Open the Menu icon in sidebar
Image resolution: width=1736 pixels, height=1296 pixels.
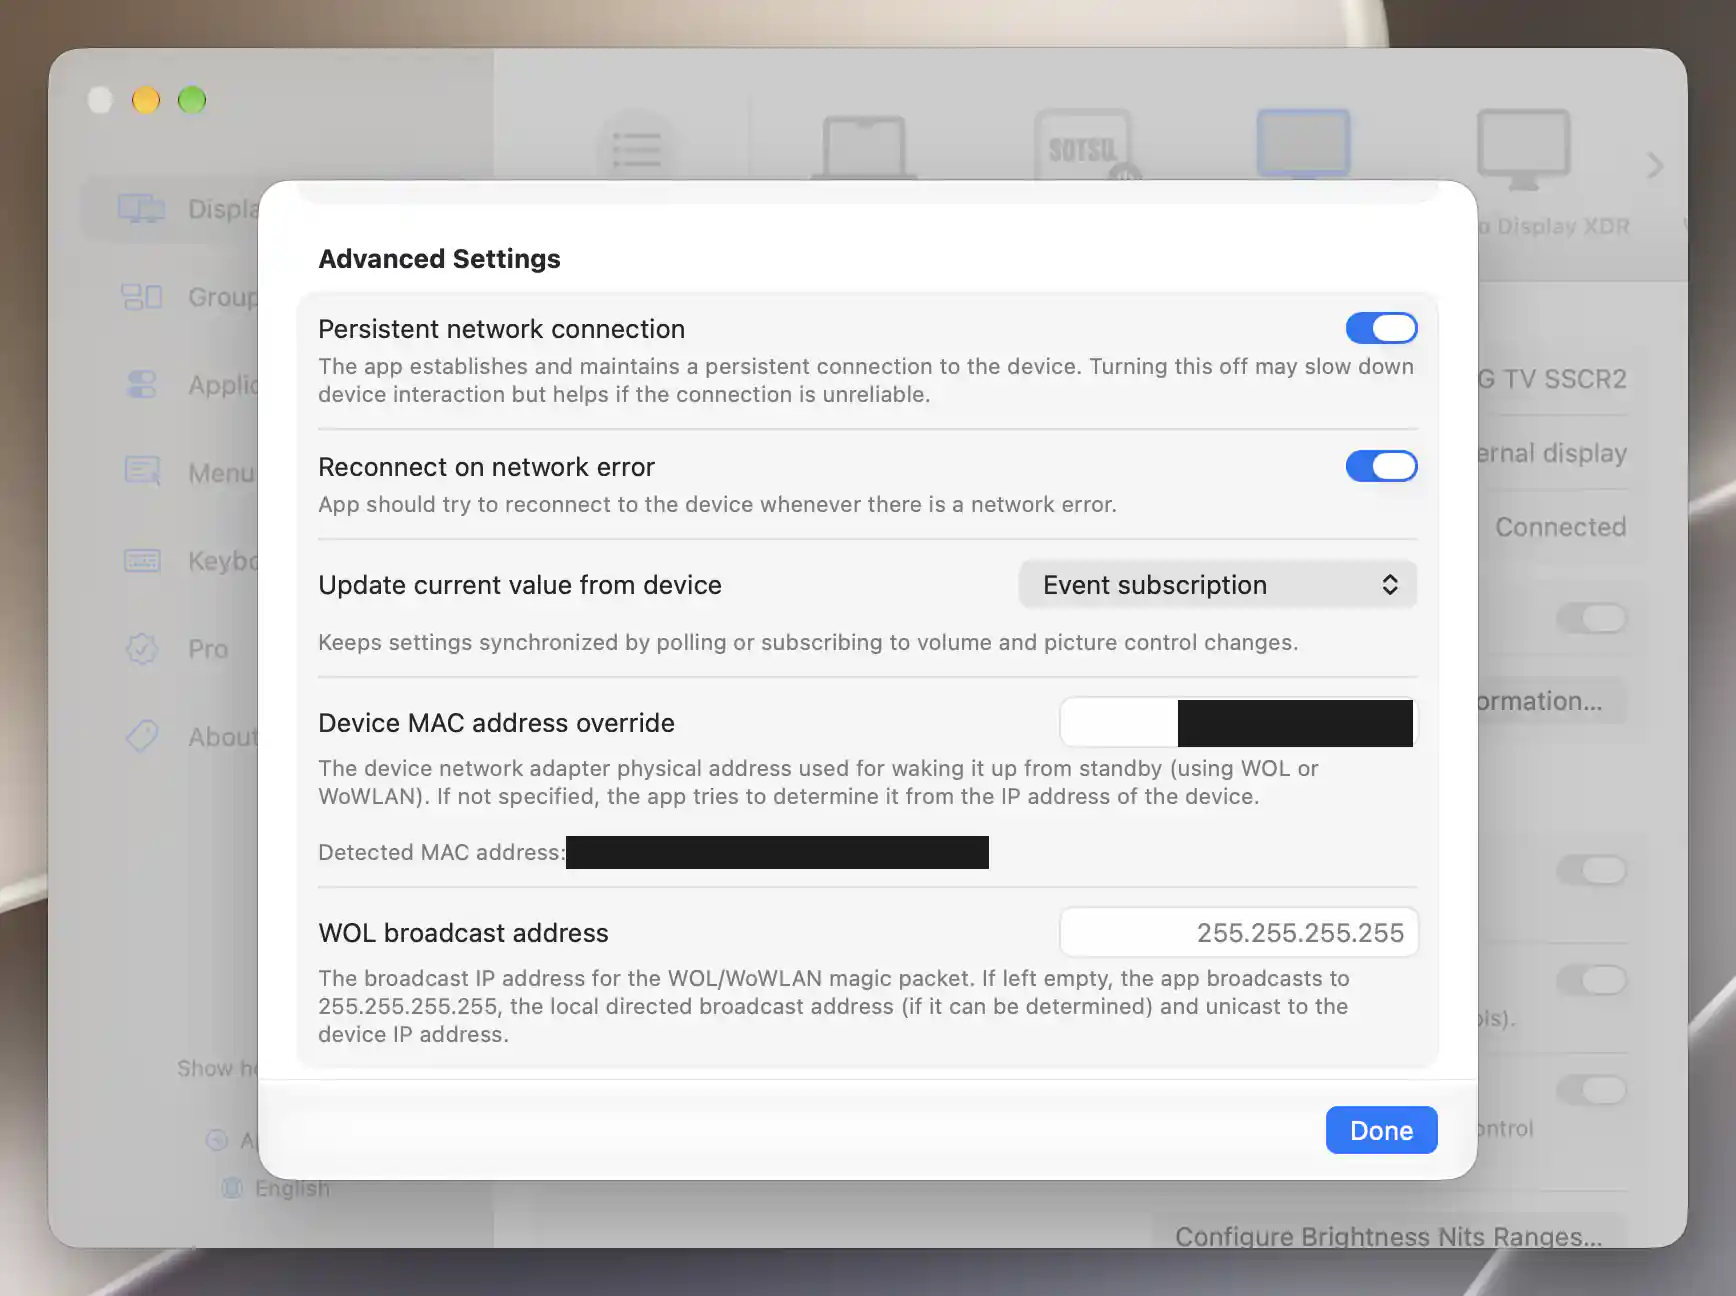(x=141, y=472)
